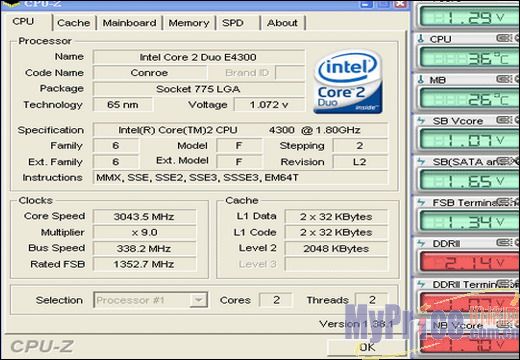This screenshot has width=520, height=360.
Task: Click the settings icon on CPU temperature row
Action: coord(504,38)
